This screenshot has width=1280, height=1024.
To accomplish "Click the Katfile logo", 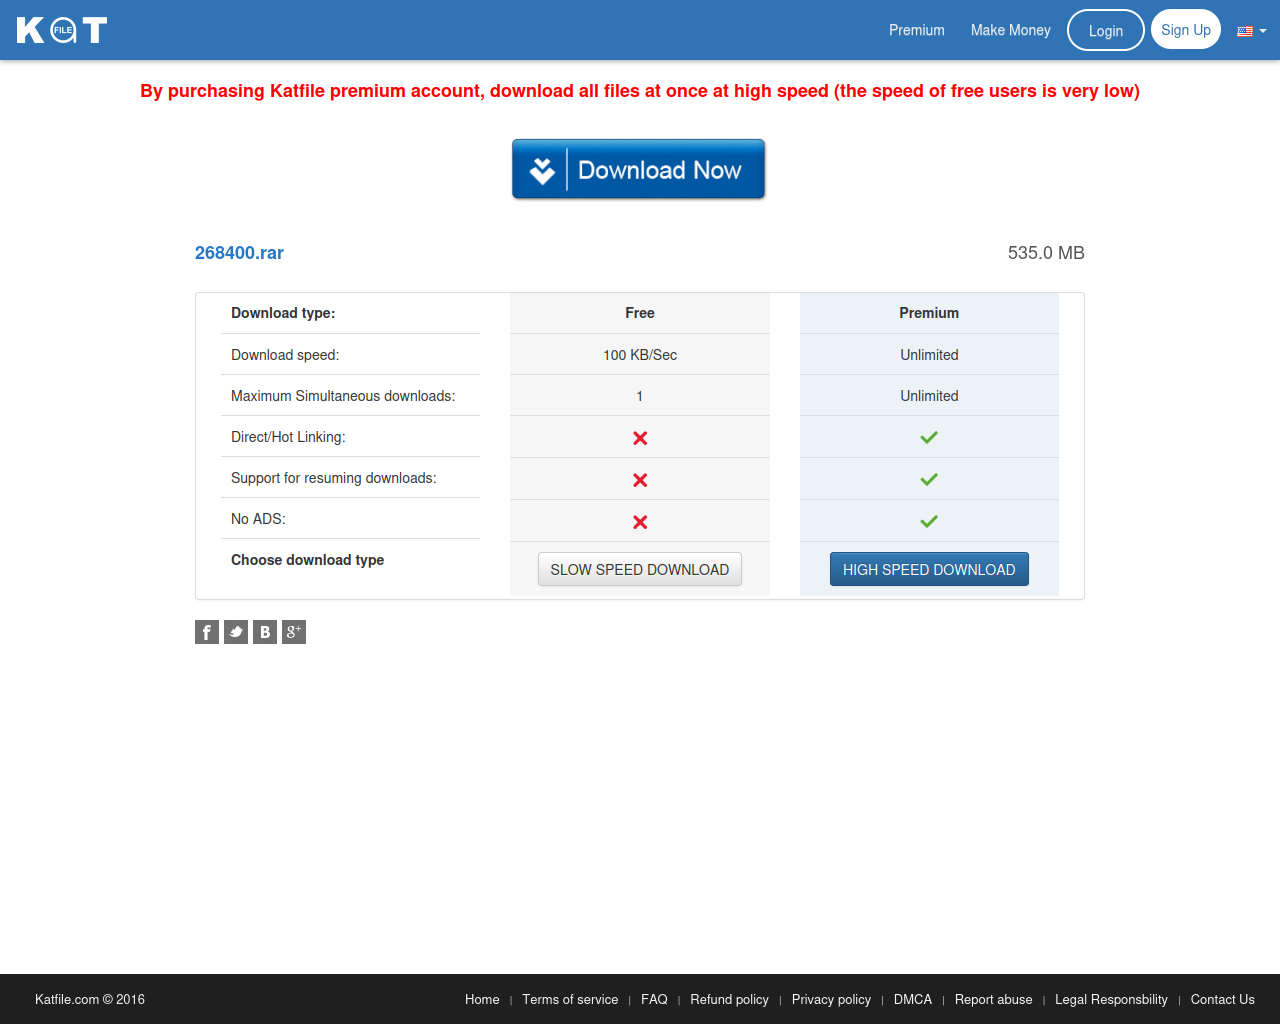I will tap(62, 30).
